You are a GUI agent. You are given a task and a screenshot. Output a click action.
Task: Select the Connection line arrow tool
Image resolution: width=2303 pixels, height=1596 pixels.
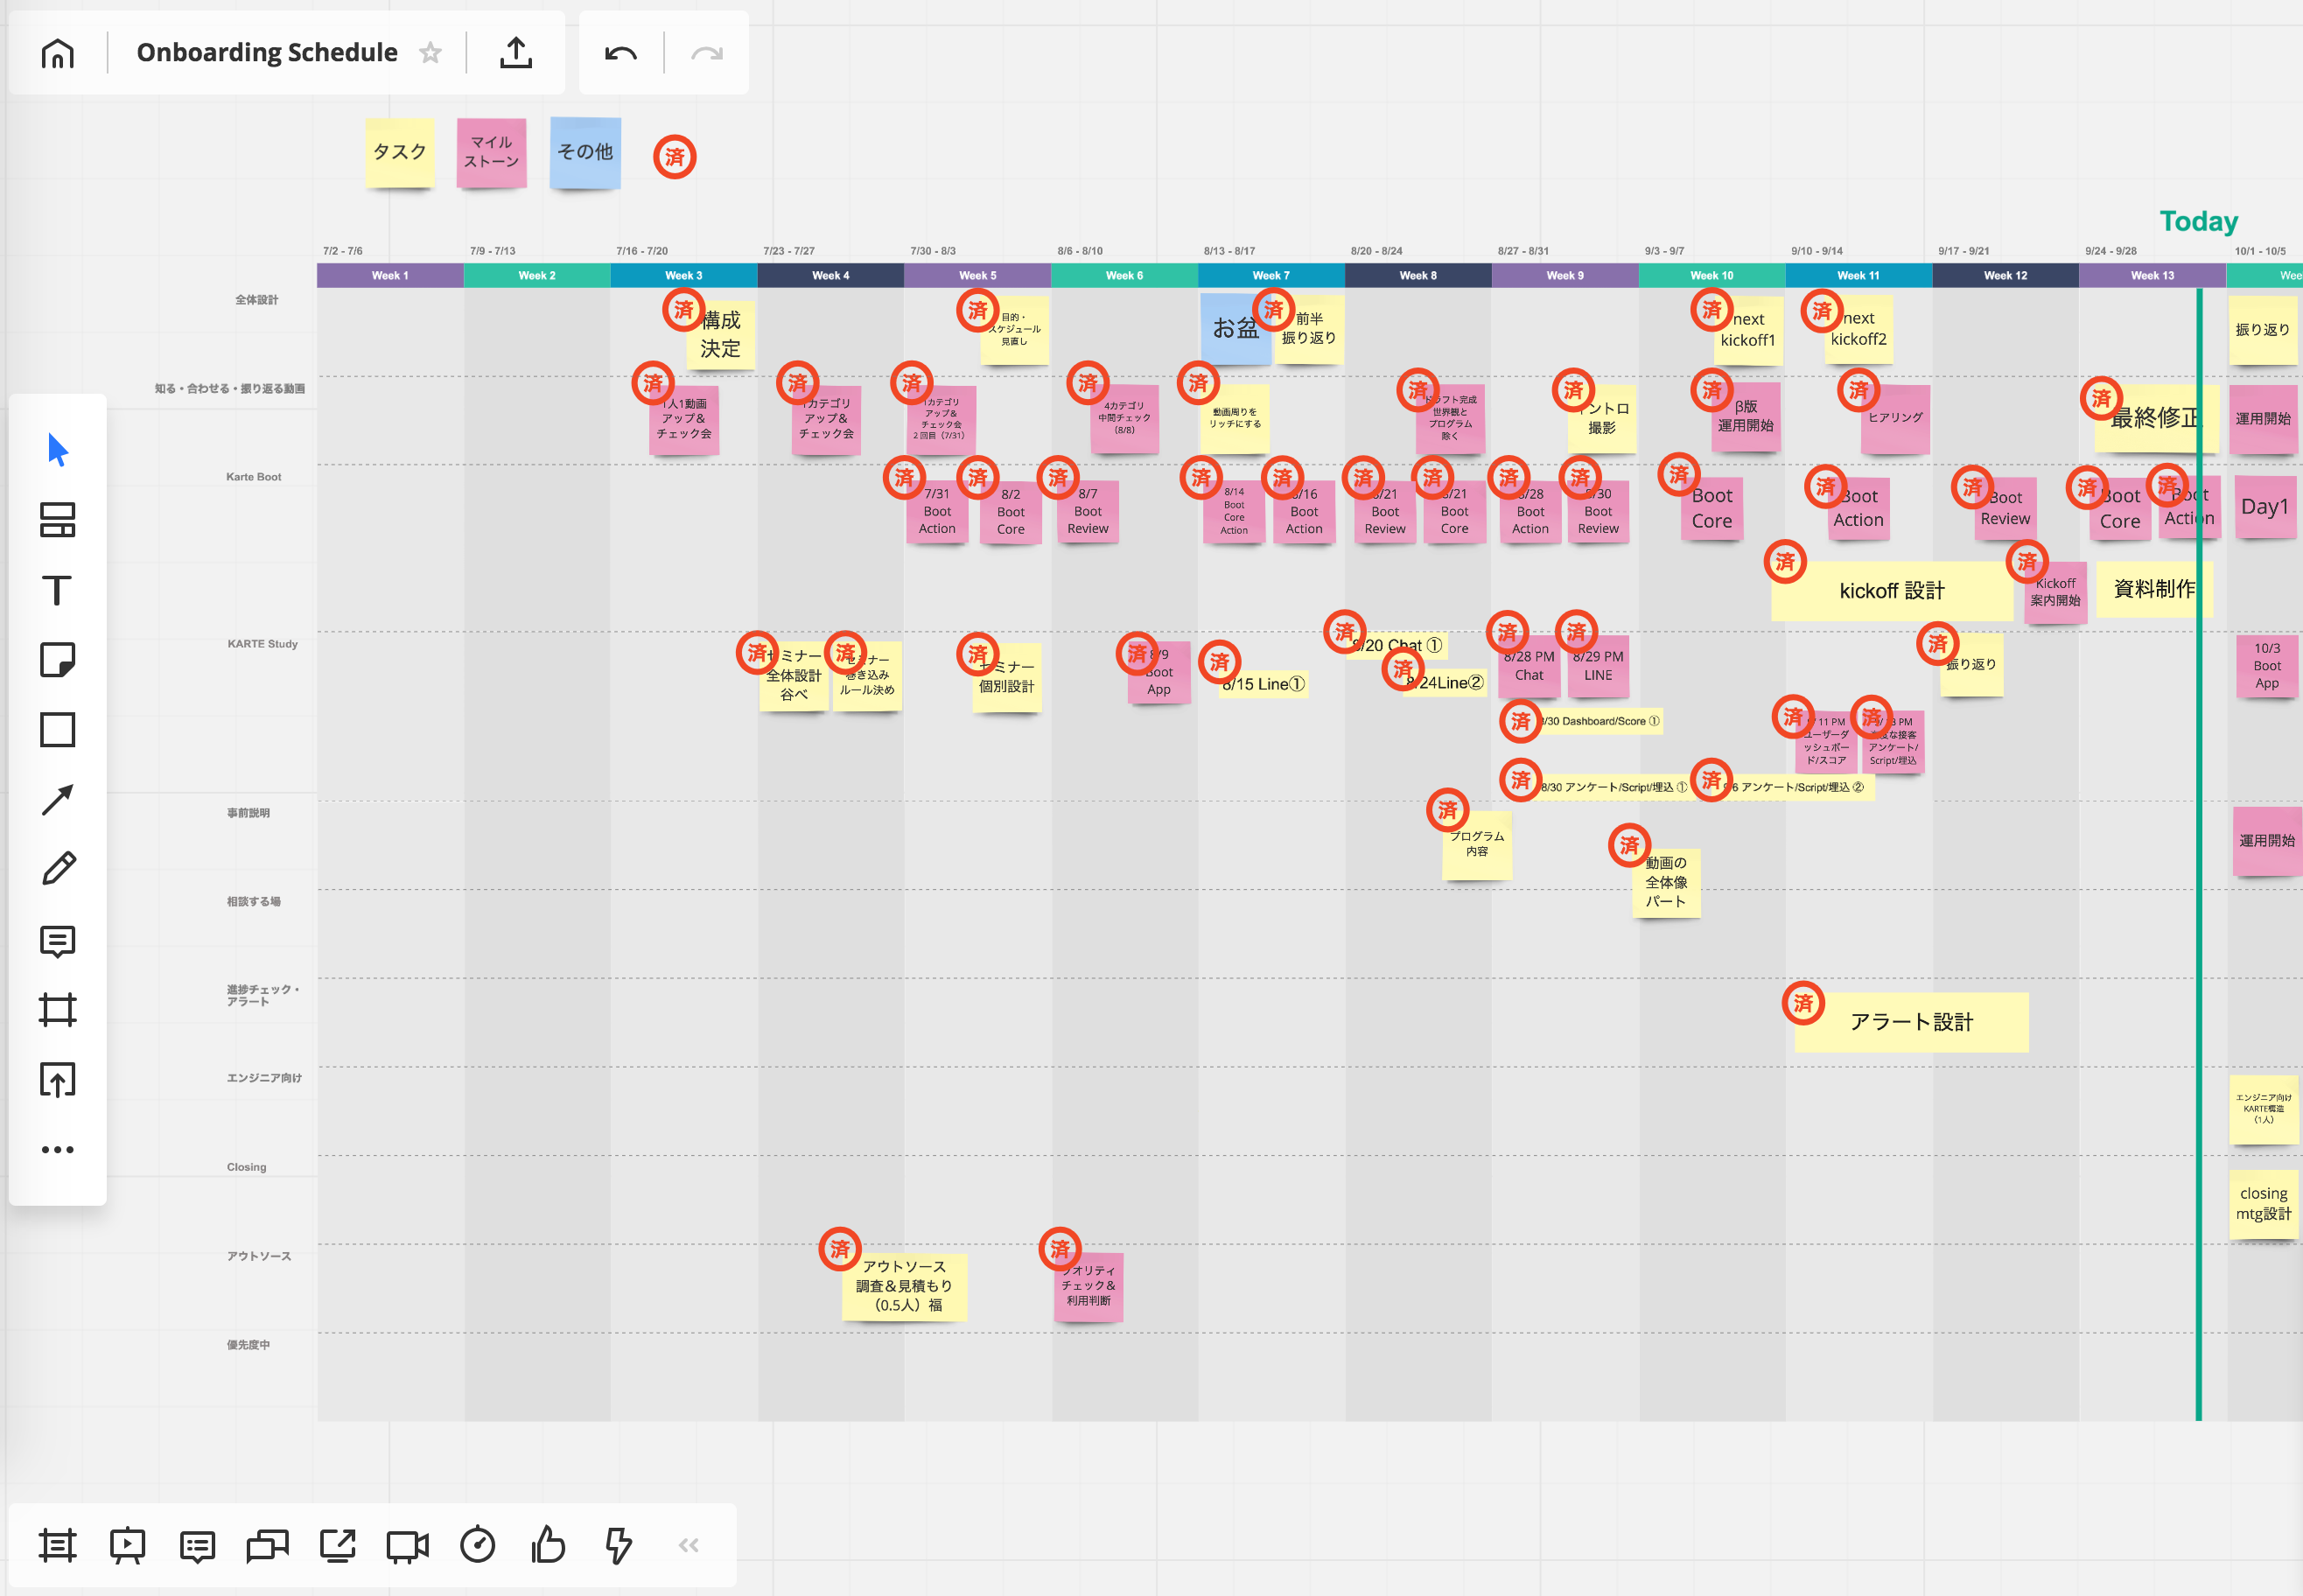coord(57,800)
